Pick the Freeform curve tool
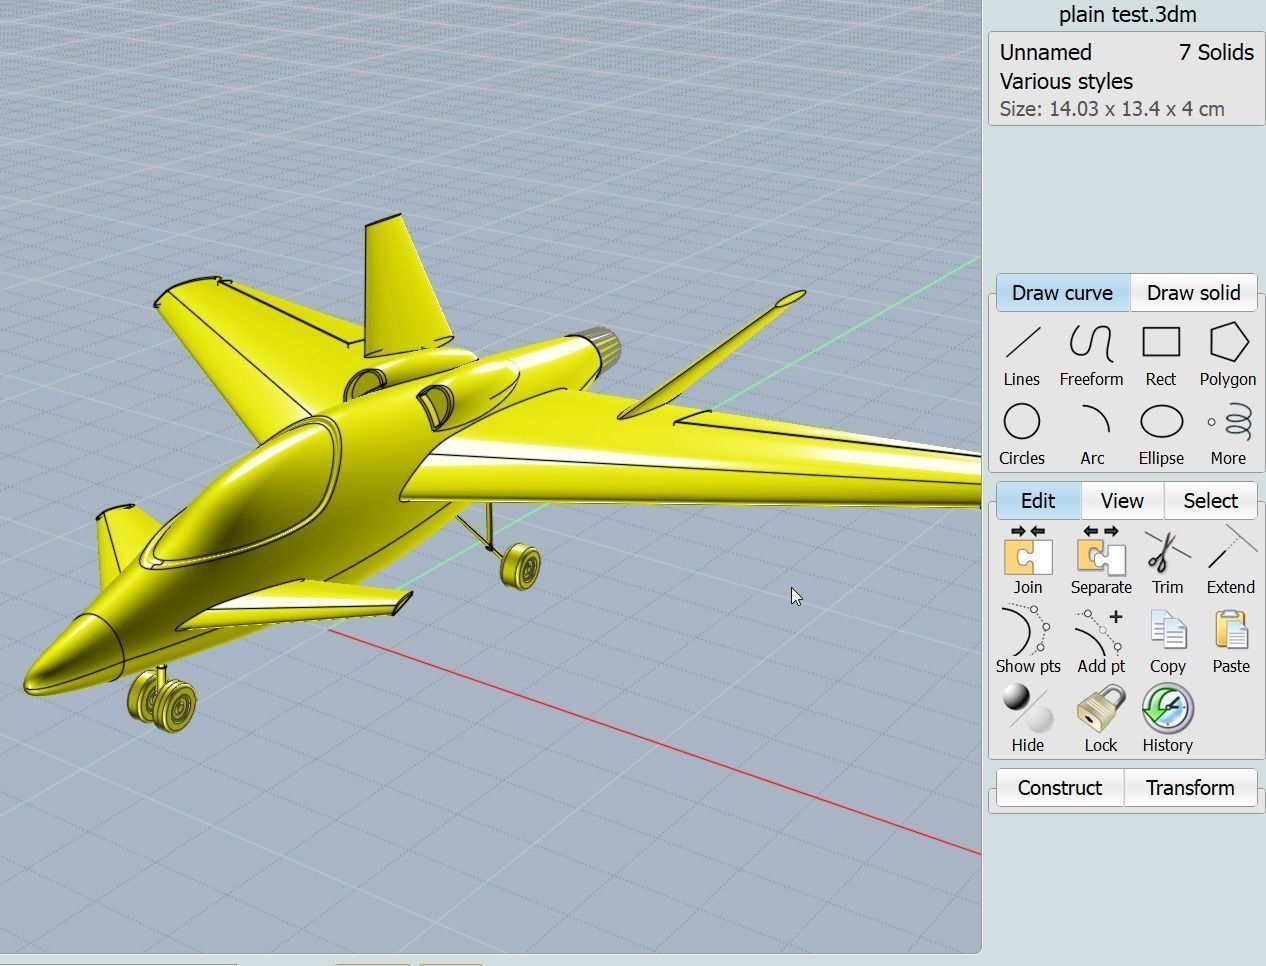The width and height of the screenshot is (1266, 966). (x=1091, y=355)
